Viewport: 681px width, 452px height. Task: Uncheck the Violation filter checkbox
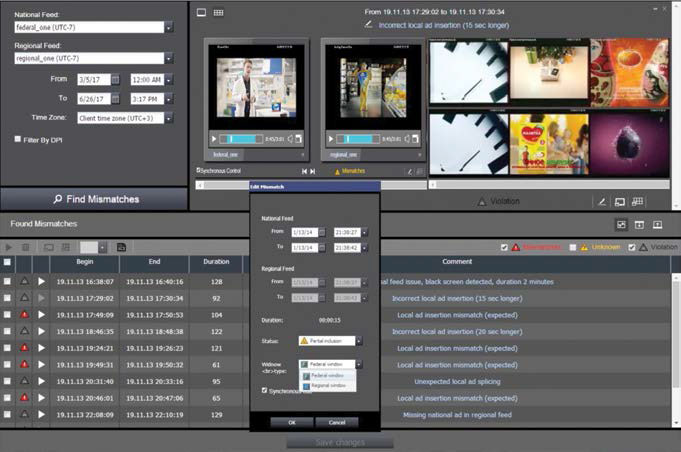tap(633, 247)
